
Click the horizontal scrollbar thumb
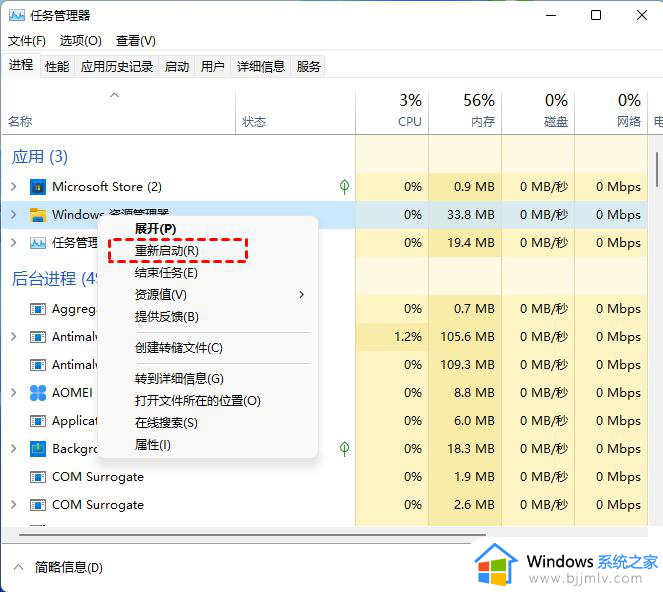(252, 534)
